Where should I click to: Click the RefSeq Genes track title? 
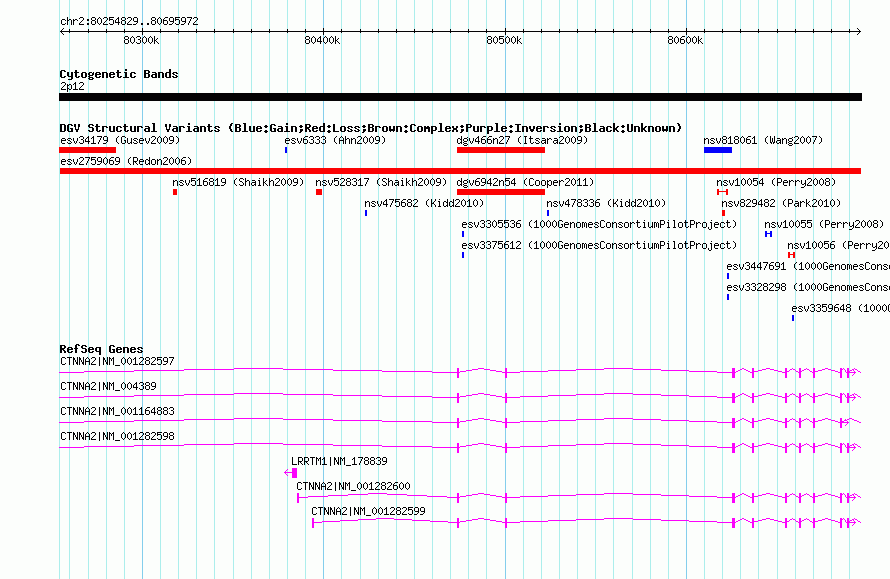click(101, 349)
